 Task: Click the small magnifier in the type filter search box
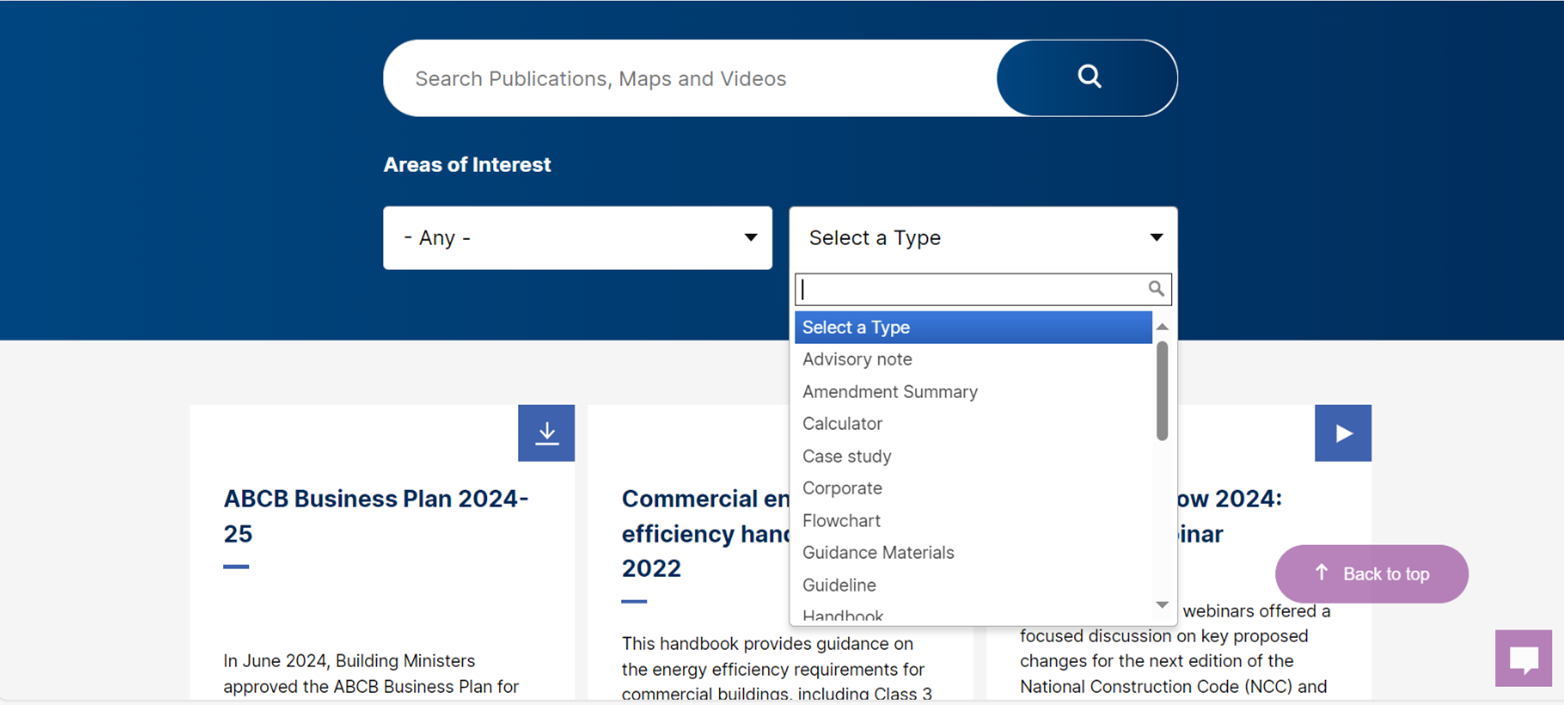coord(1157,289)
